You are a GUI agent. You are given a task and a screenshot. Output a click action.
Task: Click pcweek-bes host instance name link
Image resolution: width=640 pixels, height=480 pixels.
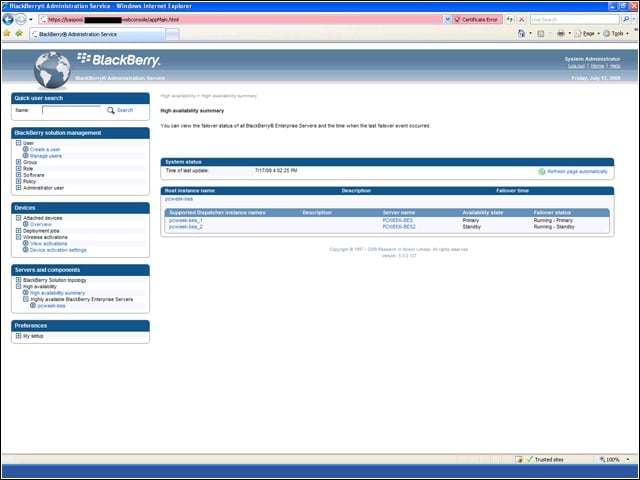coord(179,199)
